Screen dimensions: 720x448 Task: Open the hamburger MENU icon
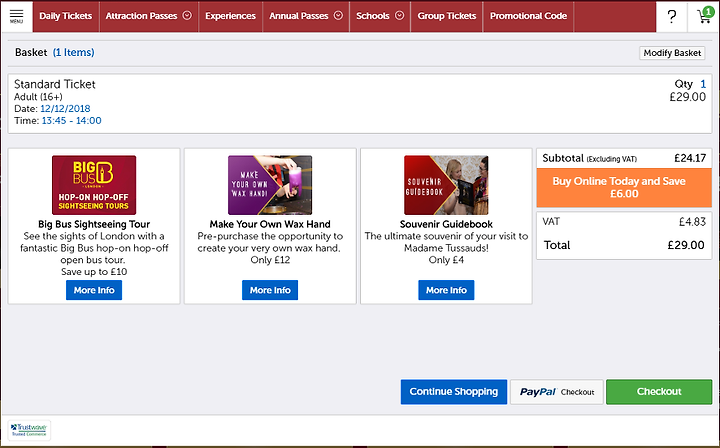pos(17,17)
